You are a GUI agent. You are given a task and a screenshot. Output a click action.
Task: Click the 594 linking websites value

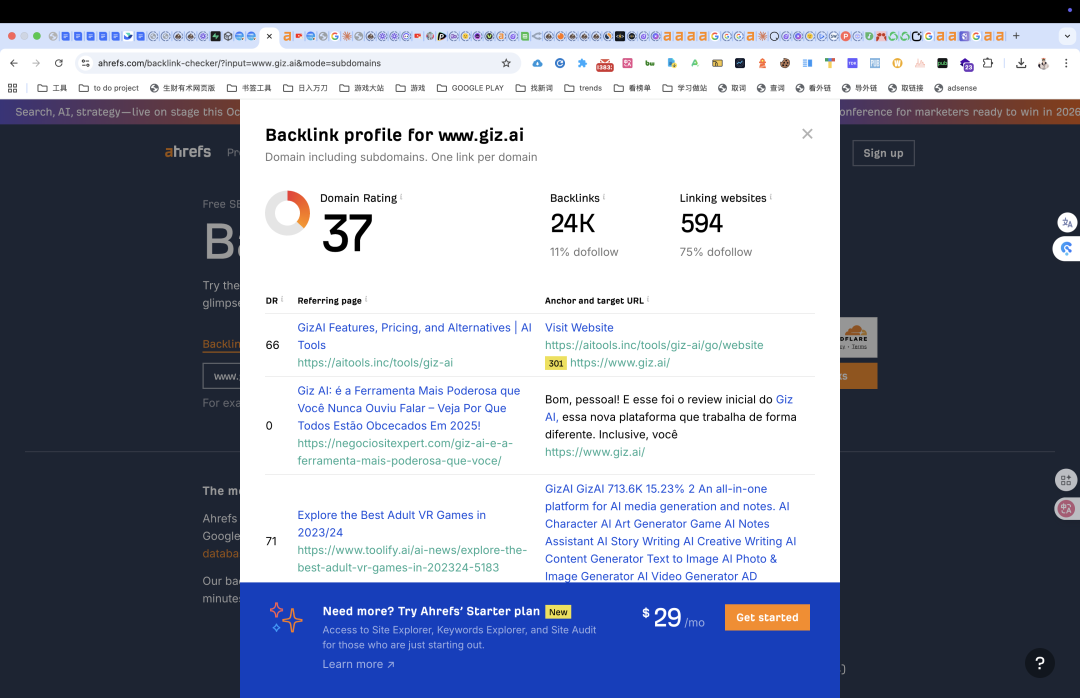701,223
